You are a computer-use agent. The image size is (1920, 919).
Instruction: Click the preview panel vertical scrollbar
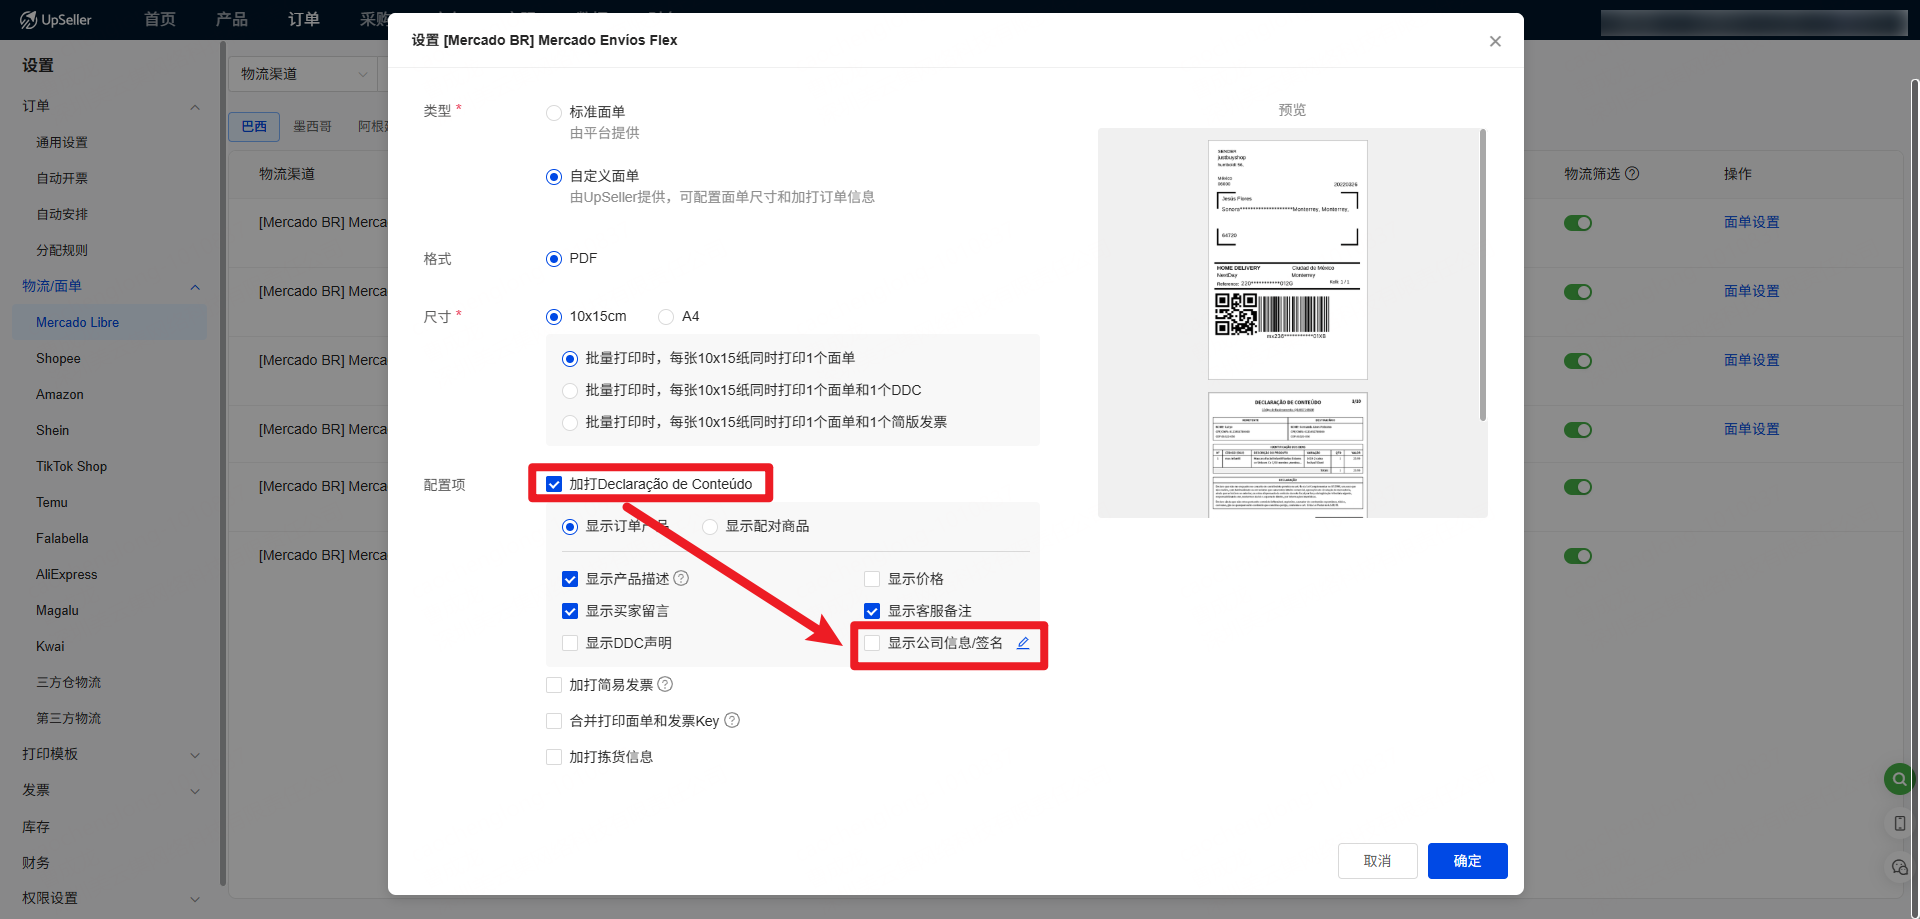tap(1482, 275)
